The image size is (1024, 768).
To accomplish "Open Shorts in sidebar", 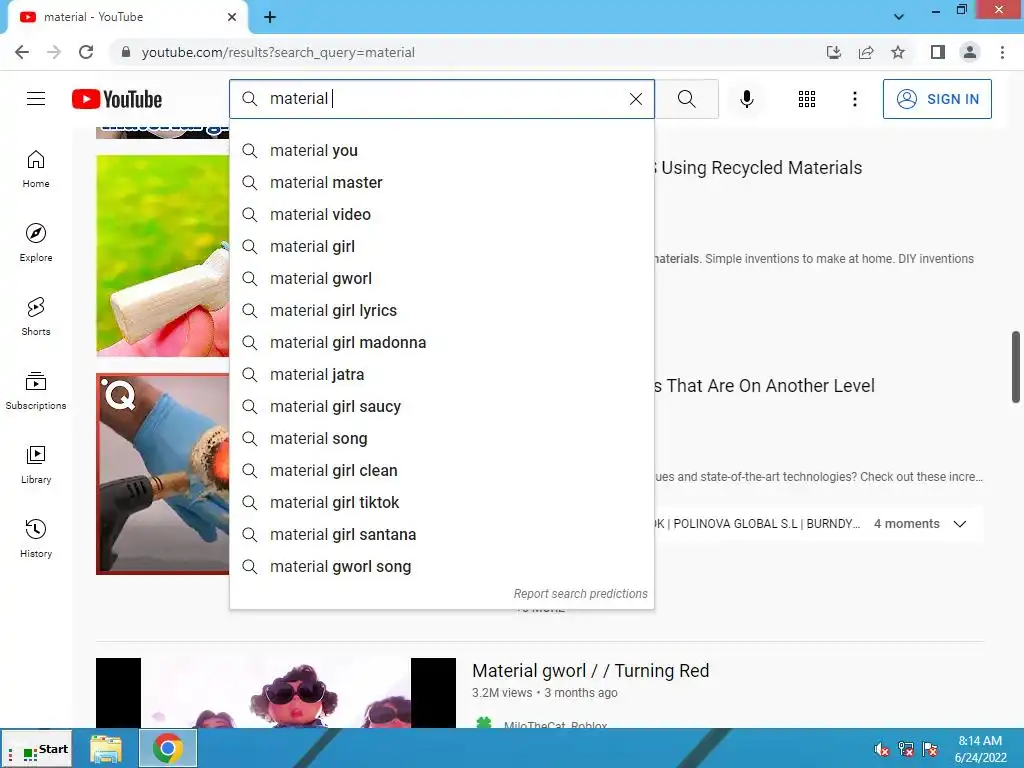I will pos(36,317).
